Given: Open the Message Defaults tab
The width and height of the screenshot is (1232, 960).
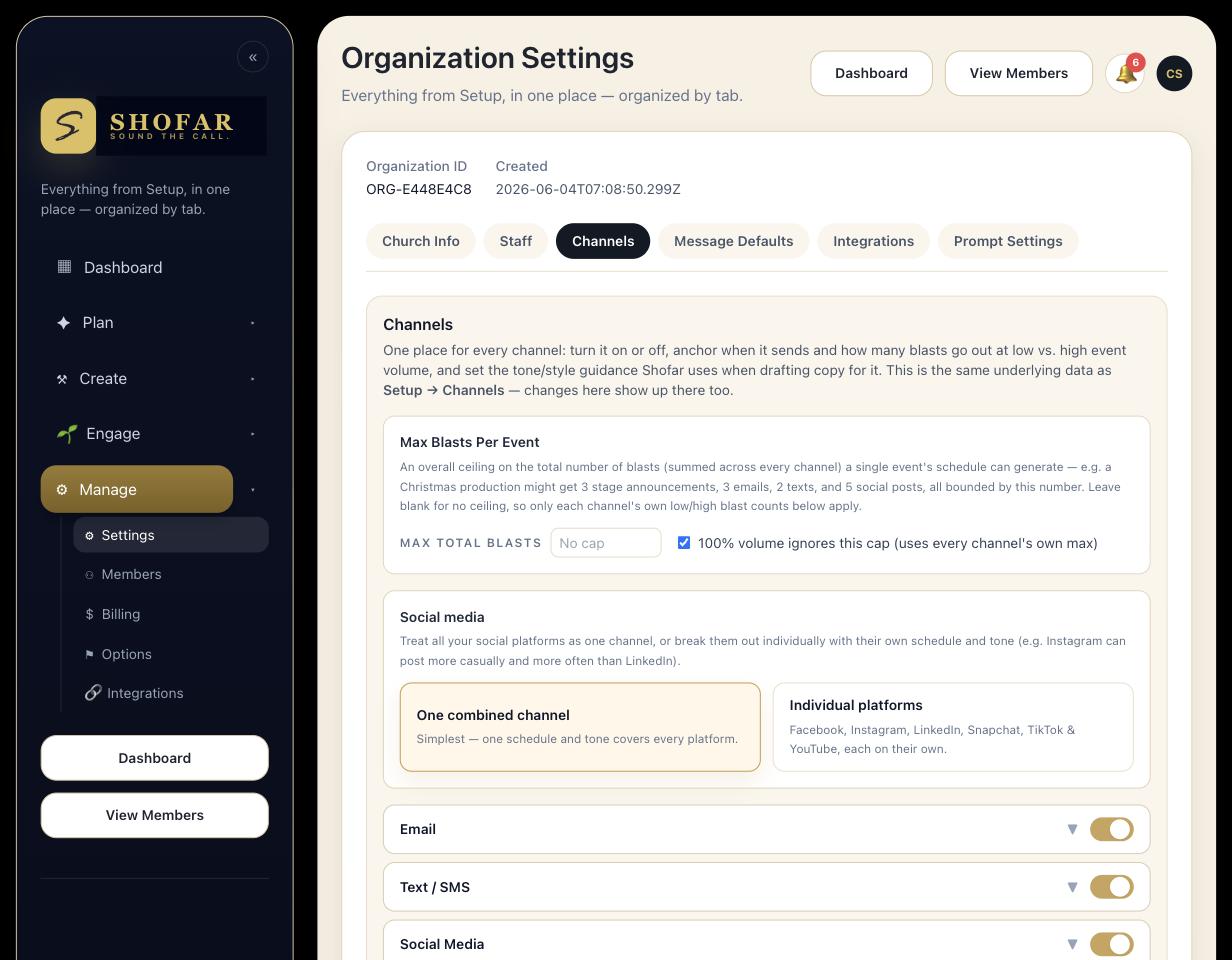Looking at the screenshot, I should coord(733,241).
